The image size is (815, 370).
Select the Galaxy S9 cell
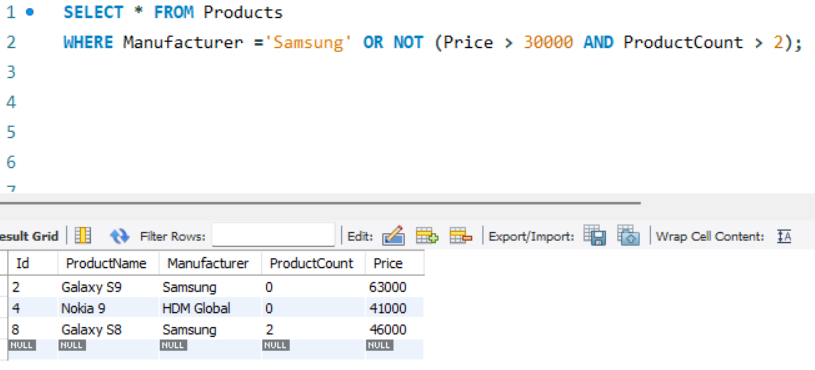(108, 287)
